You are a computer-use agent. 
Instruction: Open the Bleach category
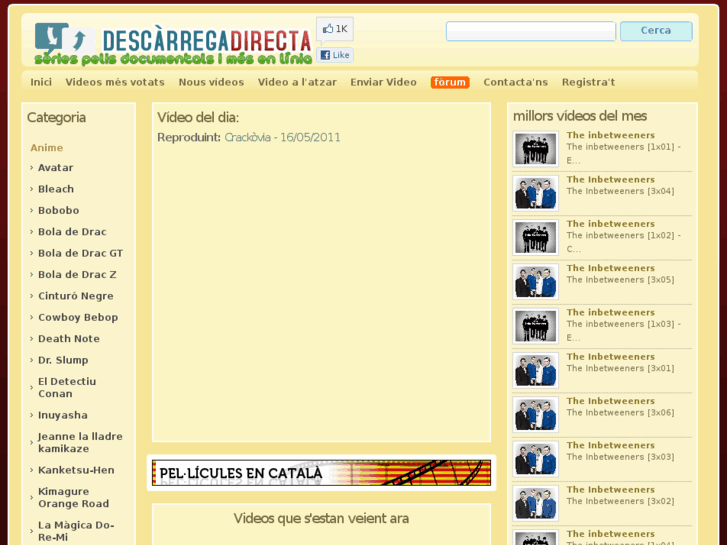(56, 189)
